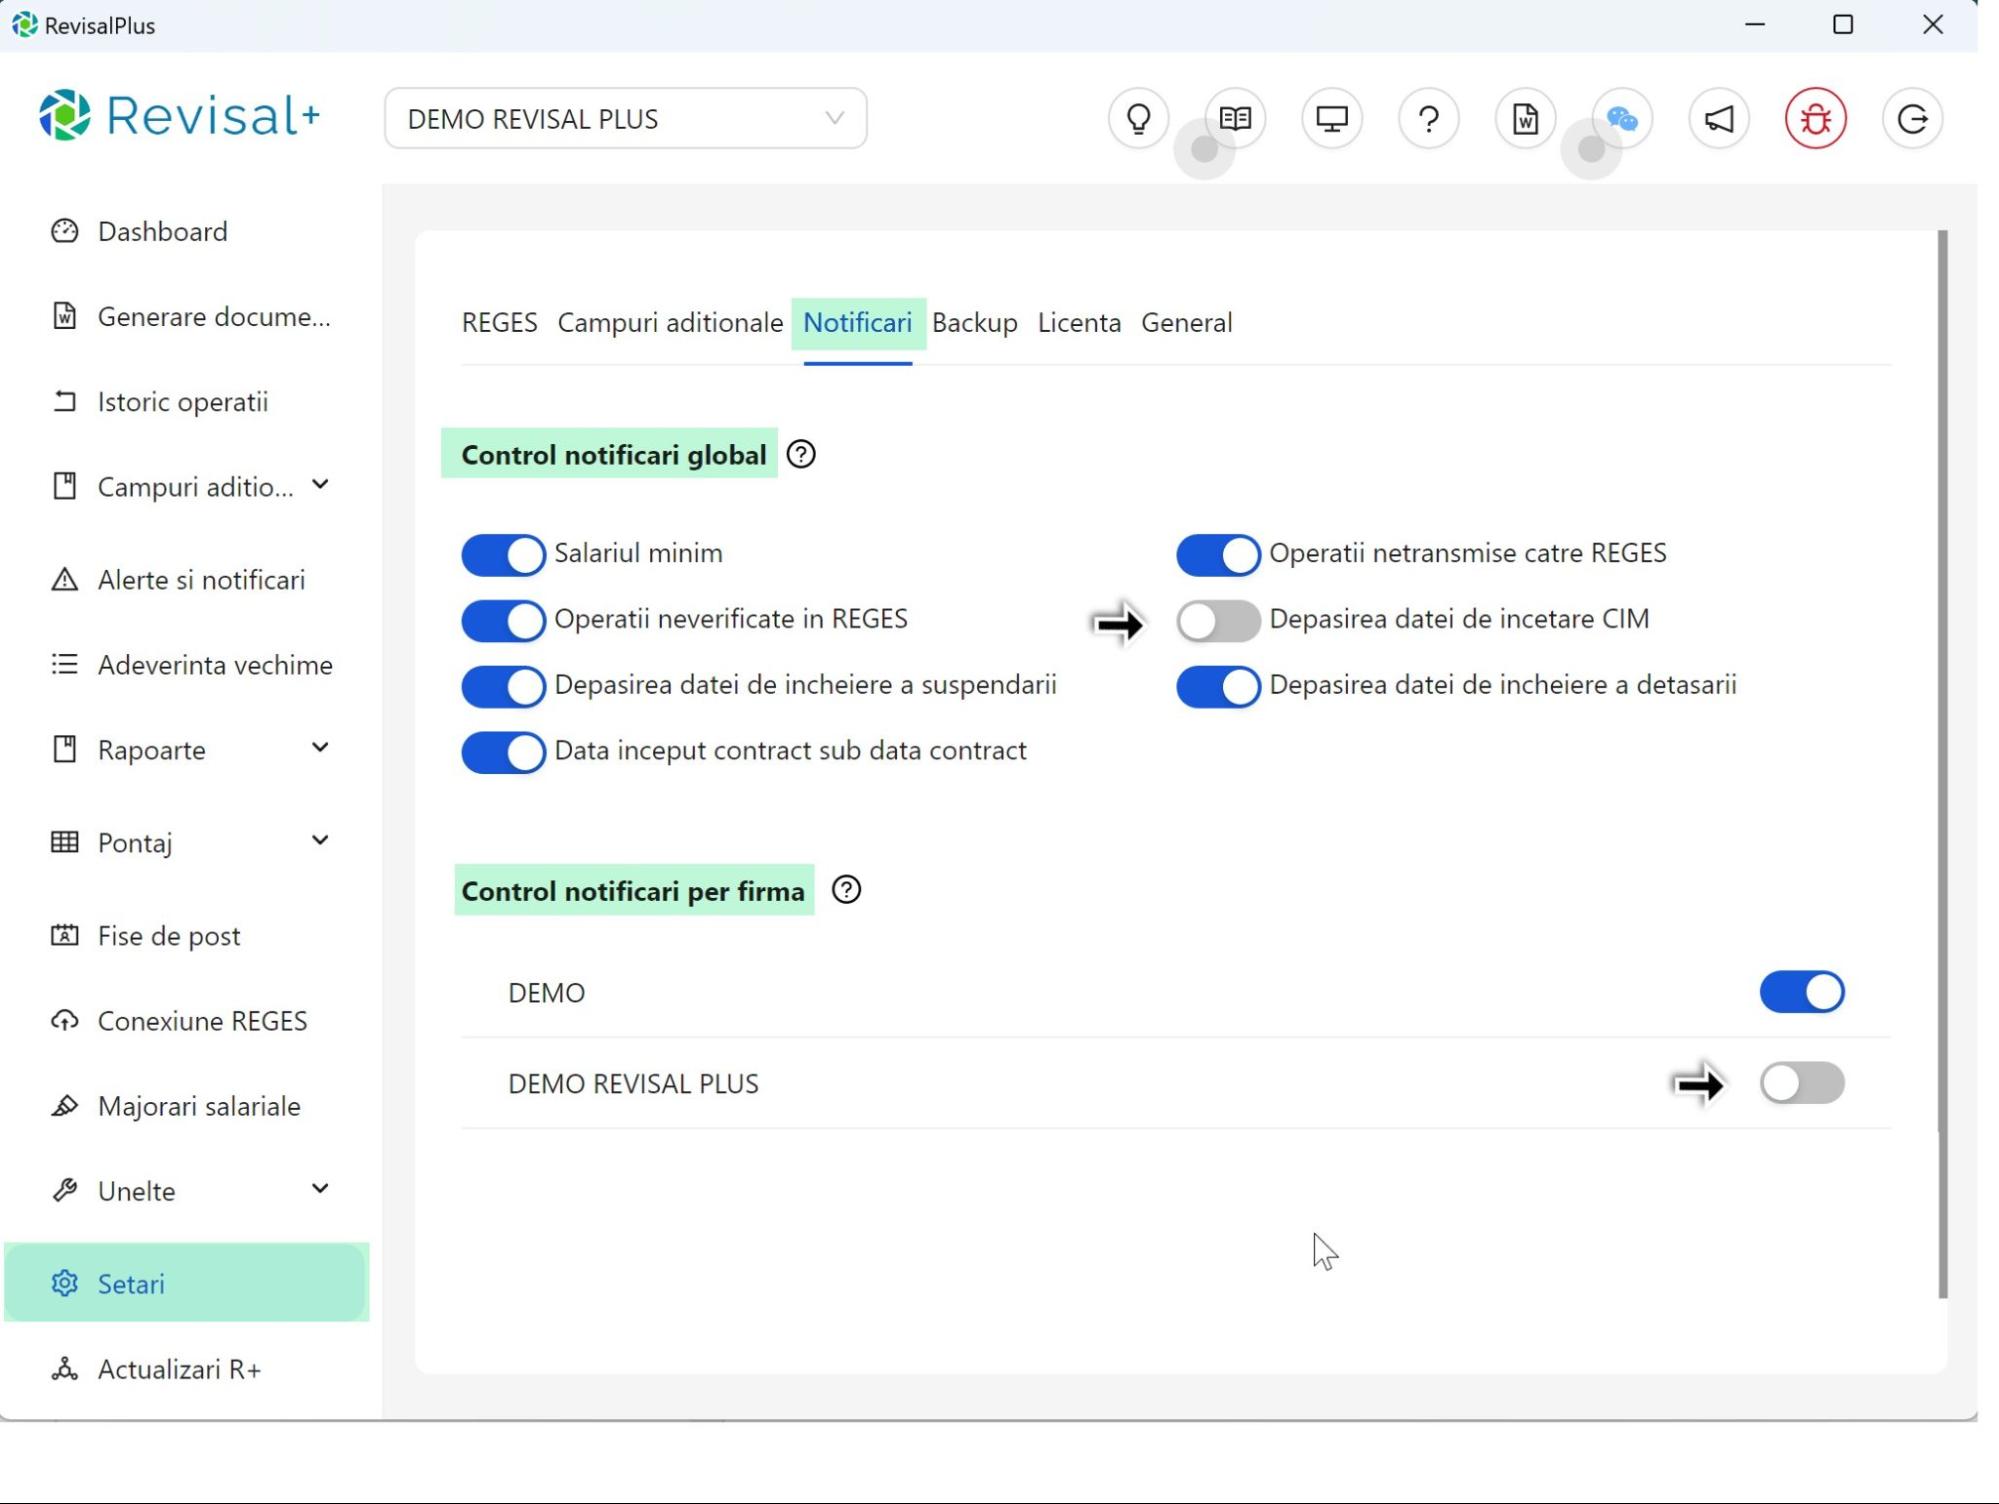Click the Word document generation icon
The image size is (1999, 1504).
1525,118
